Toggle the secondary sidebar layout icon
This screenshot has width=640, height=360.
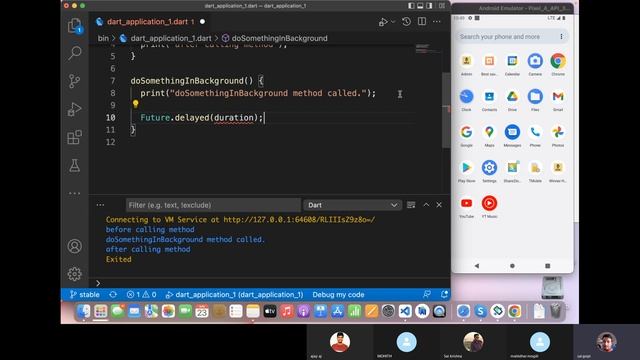point(429,6)
